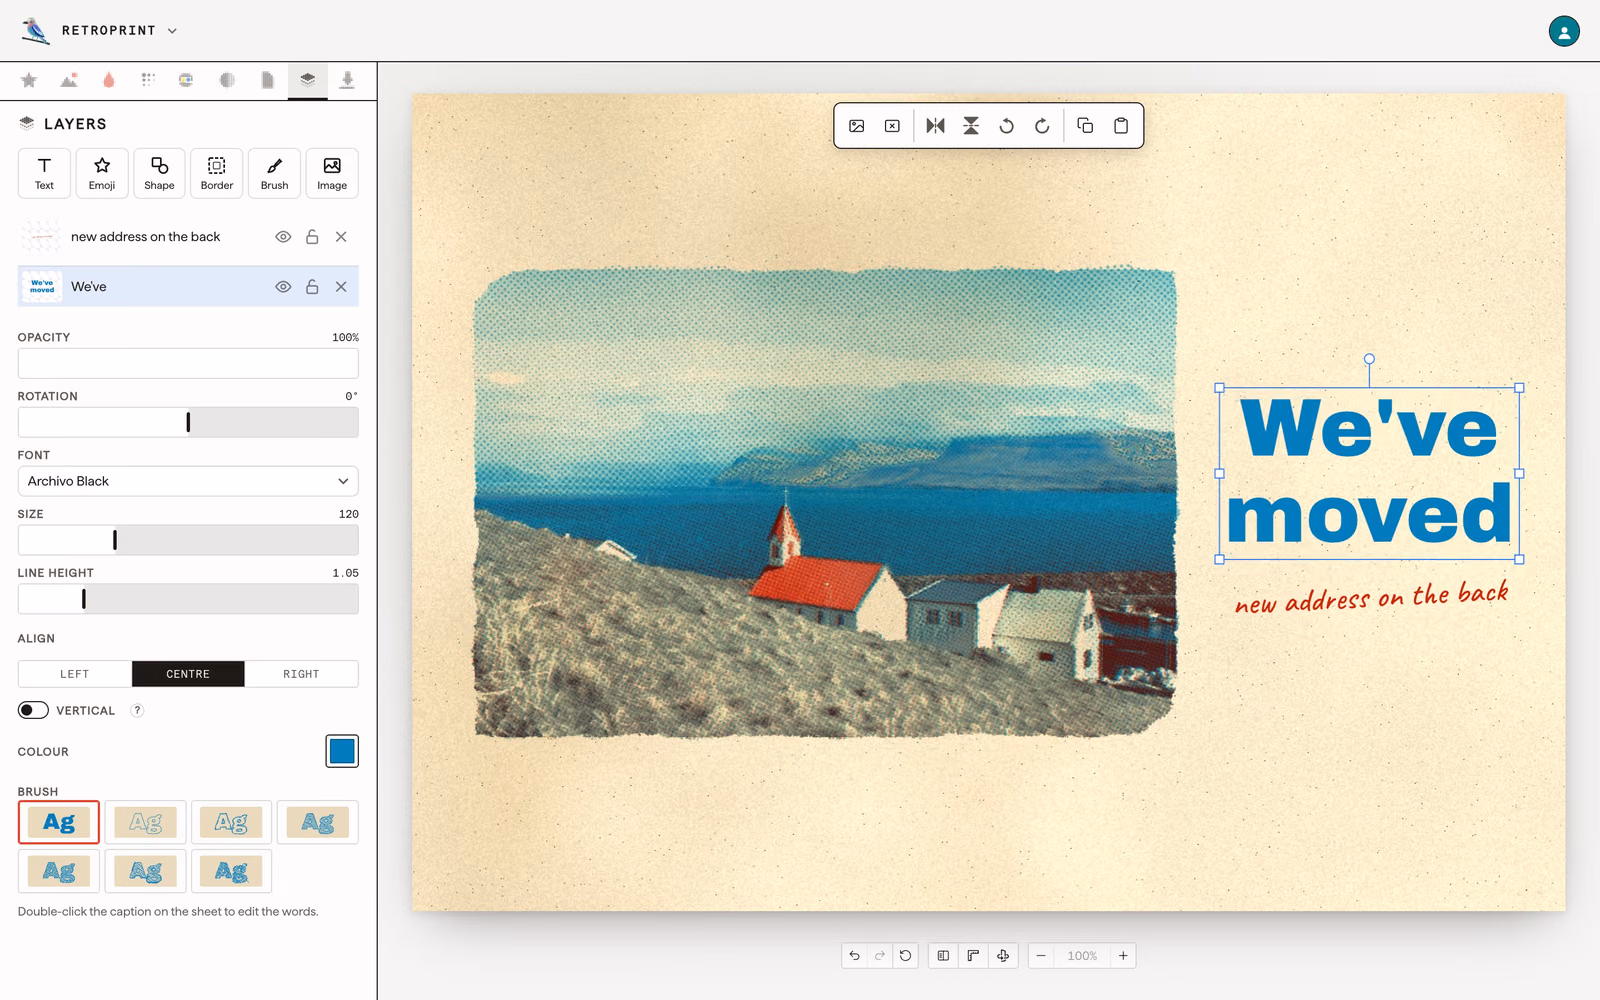Lock the We've layer
Image resolution: width=1600 pixels, height=1000 pixels.
click(x=312, y=287)
